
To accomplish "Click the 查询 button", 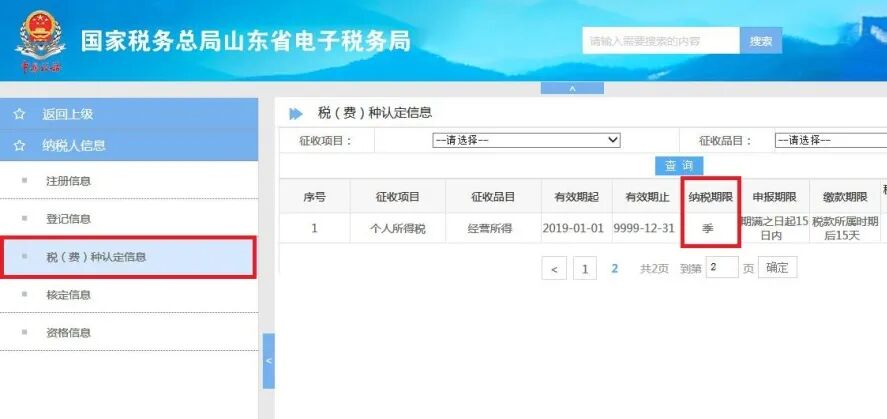I will click(x=679, y=166).
